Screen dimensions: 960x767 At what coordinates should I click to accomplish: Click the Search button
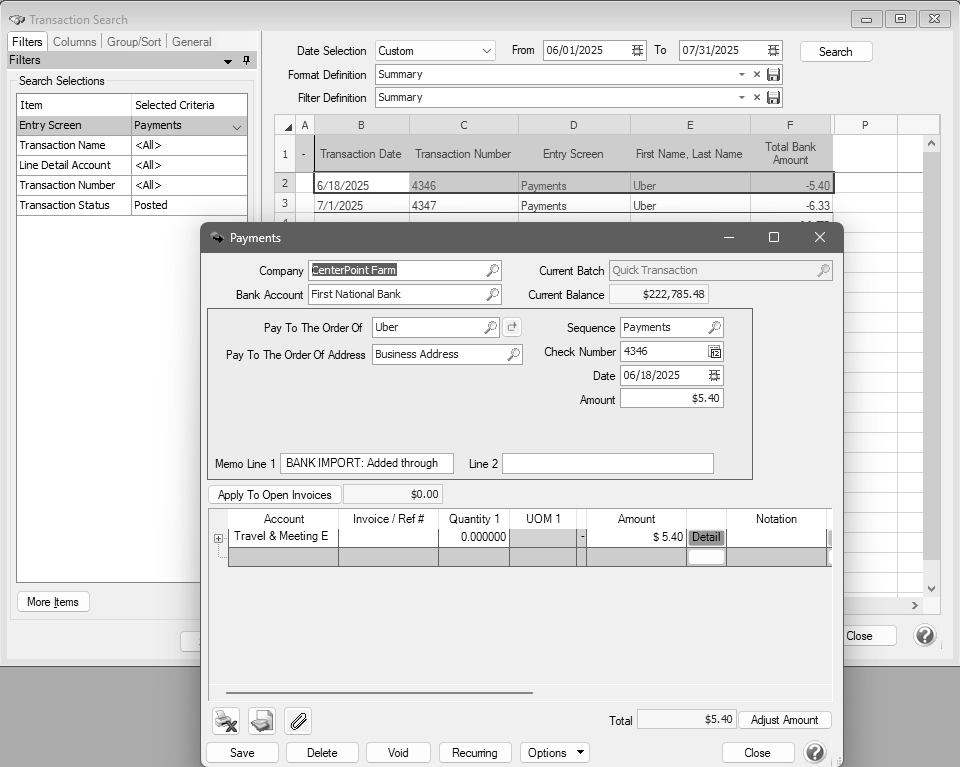(835, 51)
